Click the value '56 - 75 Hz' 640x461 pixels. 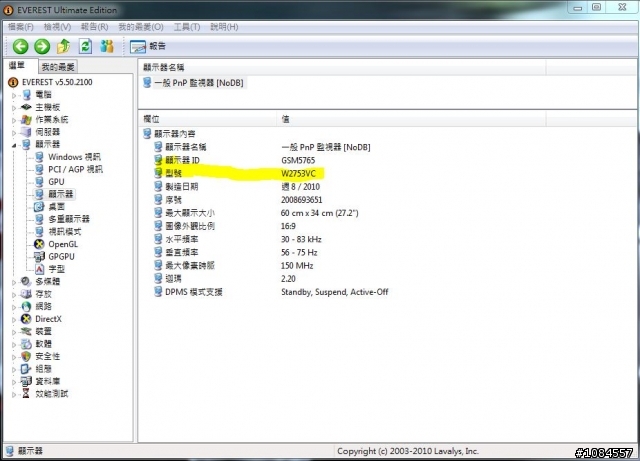(x=299, y=252)
